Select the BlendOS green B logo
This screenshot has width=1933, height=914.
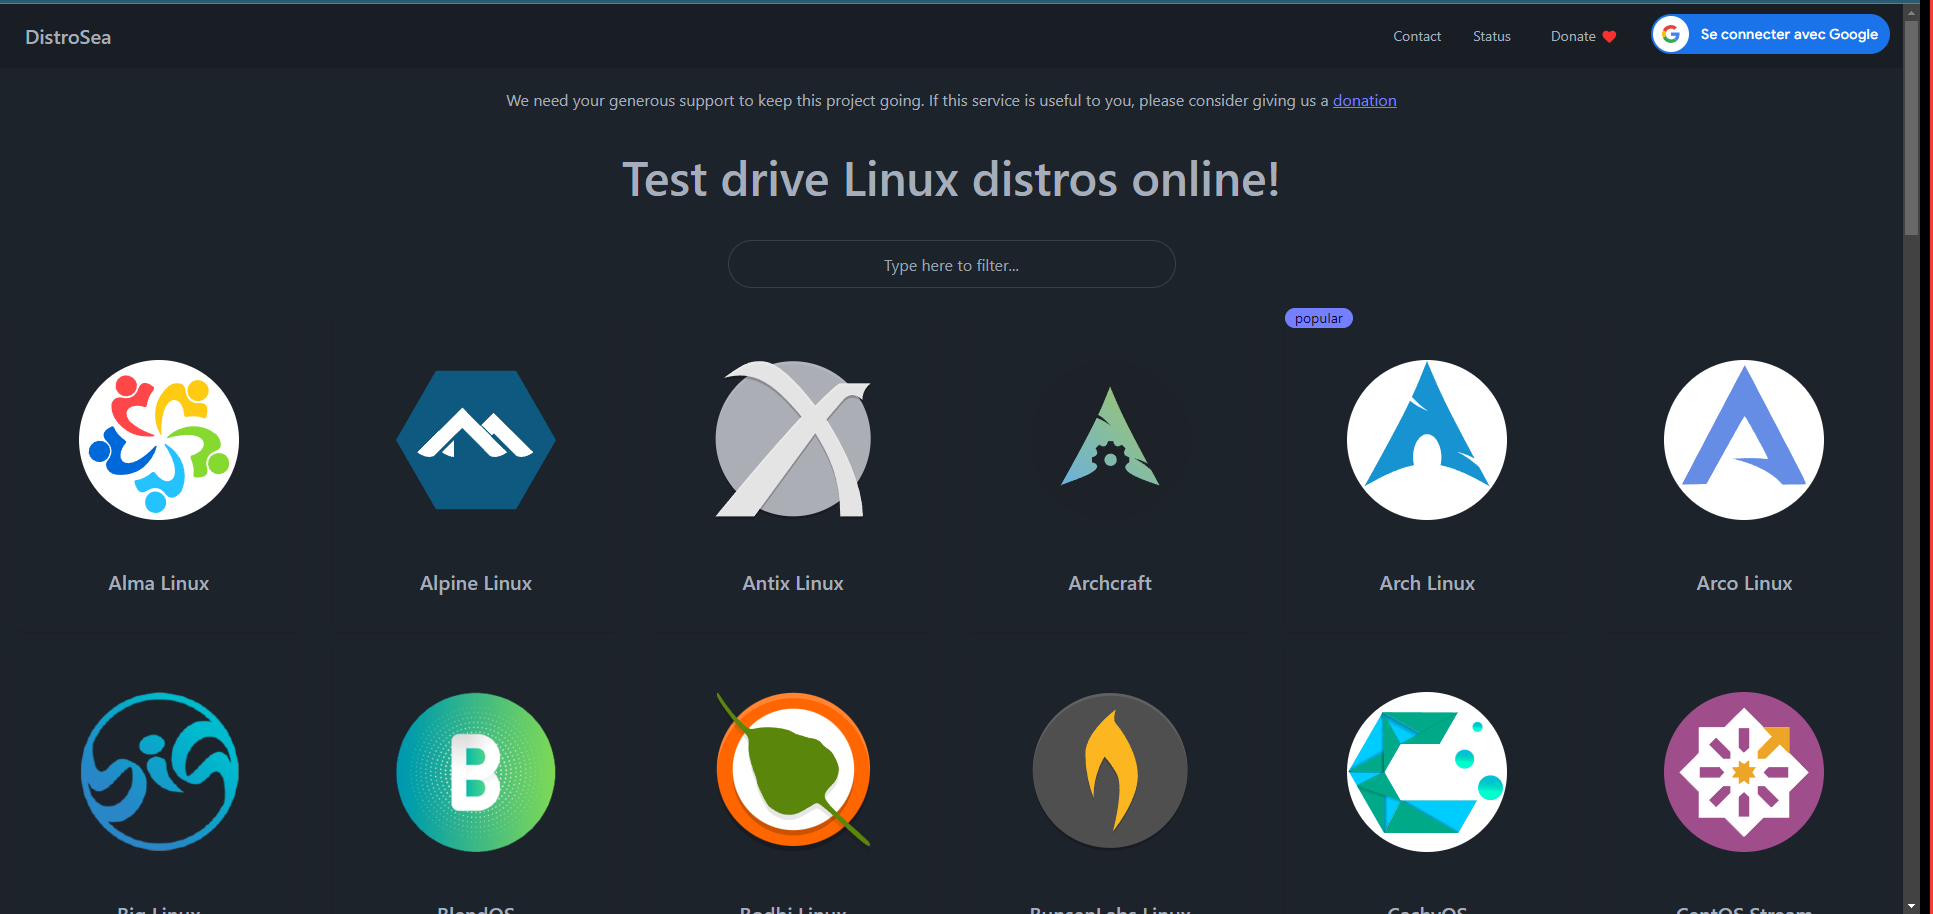click(x=476, y=772)
